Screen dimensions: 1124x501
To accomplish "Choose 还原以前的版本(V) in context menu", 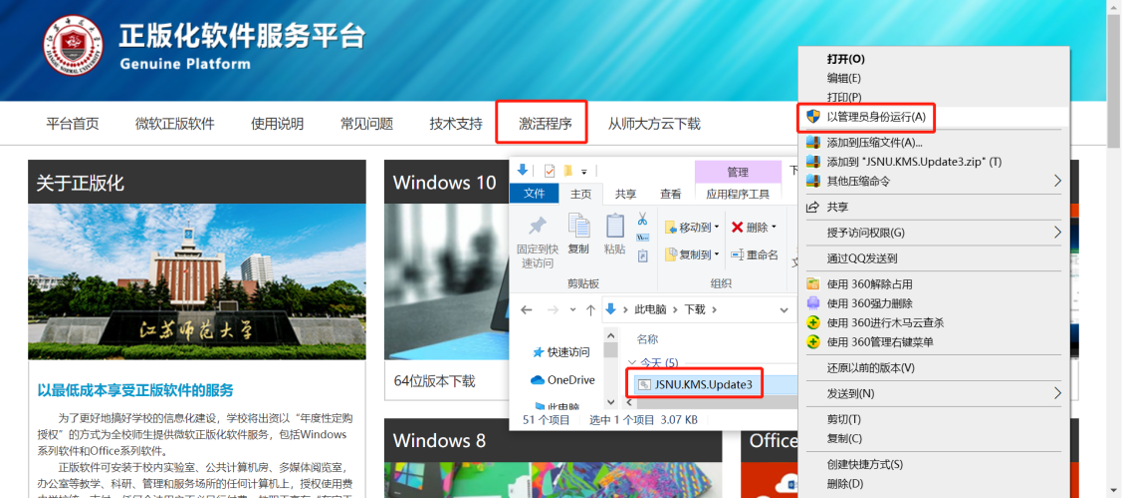I will pos(871,368).
